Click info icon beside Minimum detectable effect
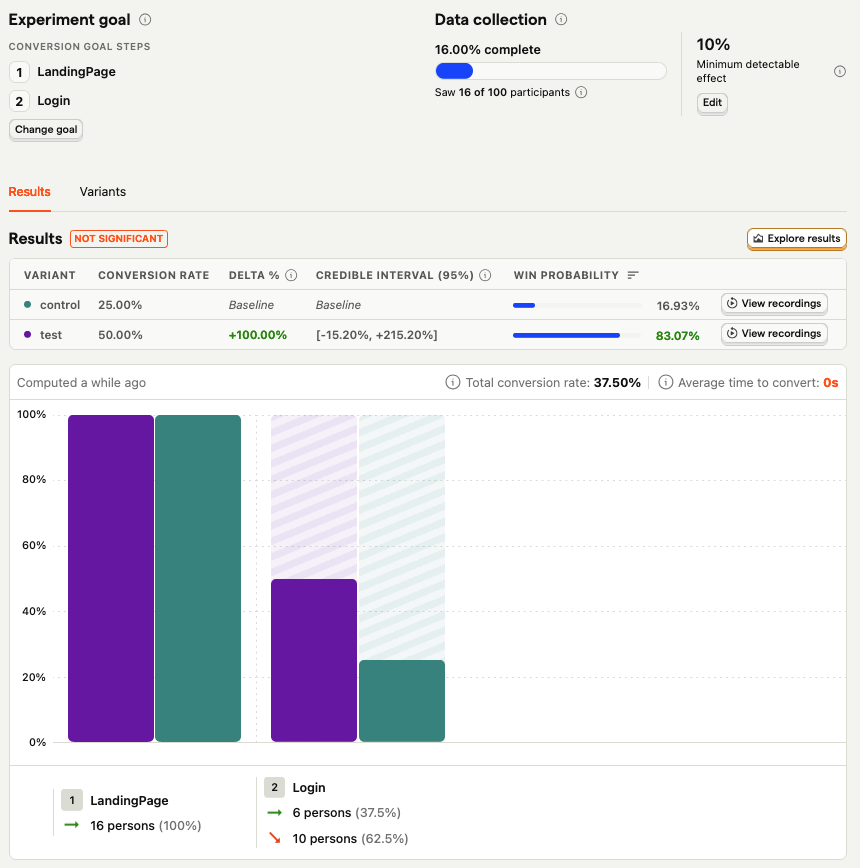The image size is (860, 868). (840, 71)
